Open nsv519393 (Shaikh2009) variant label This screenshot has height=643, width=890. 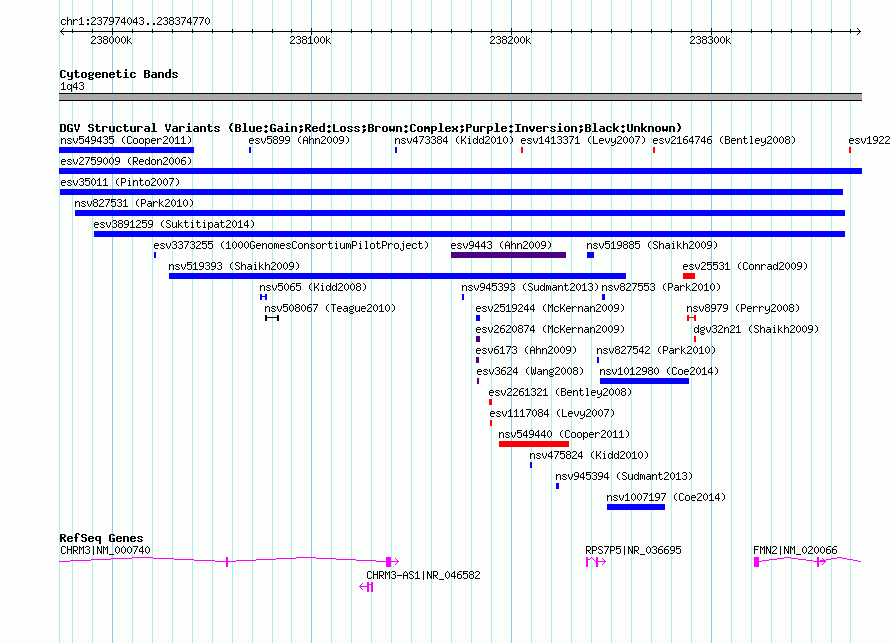pyautogui.click(x=234, y=266)
